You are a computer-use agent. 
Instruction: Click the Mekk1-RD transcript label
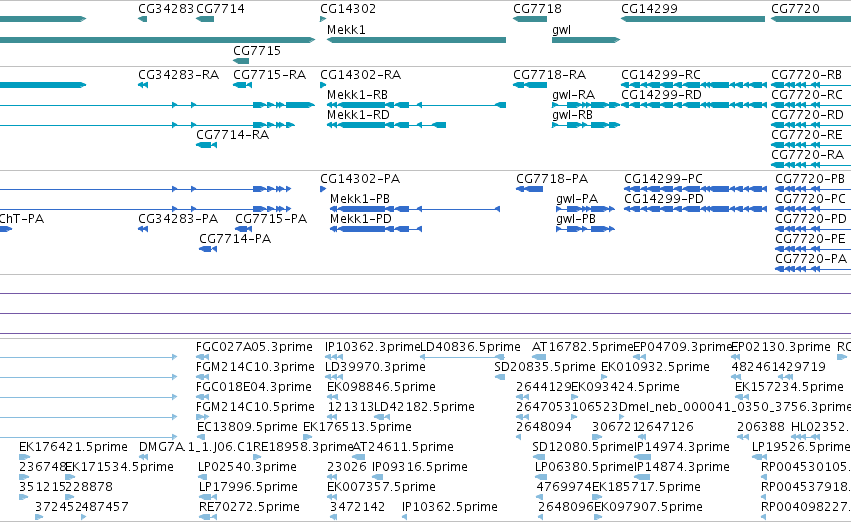(358, 114)
